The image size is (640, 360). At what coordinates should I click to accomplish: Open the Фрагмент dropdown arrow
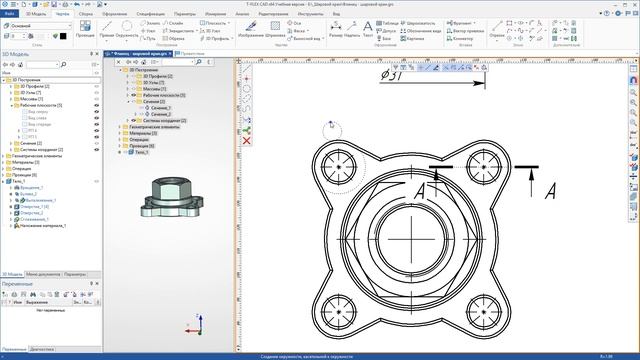(x=475, y=23)
